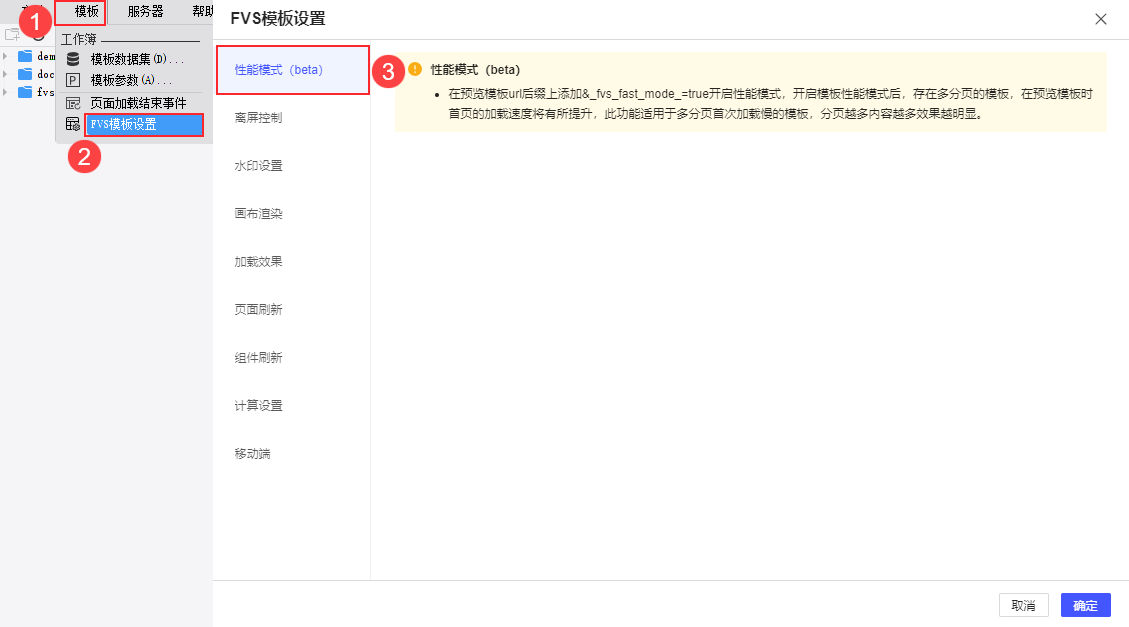Click the FVS模板设置 dialog title
Image resolution: width=1129 pixels, height=627 pixels.
278,19
